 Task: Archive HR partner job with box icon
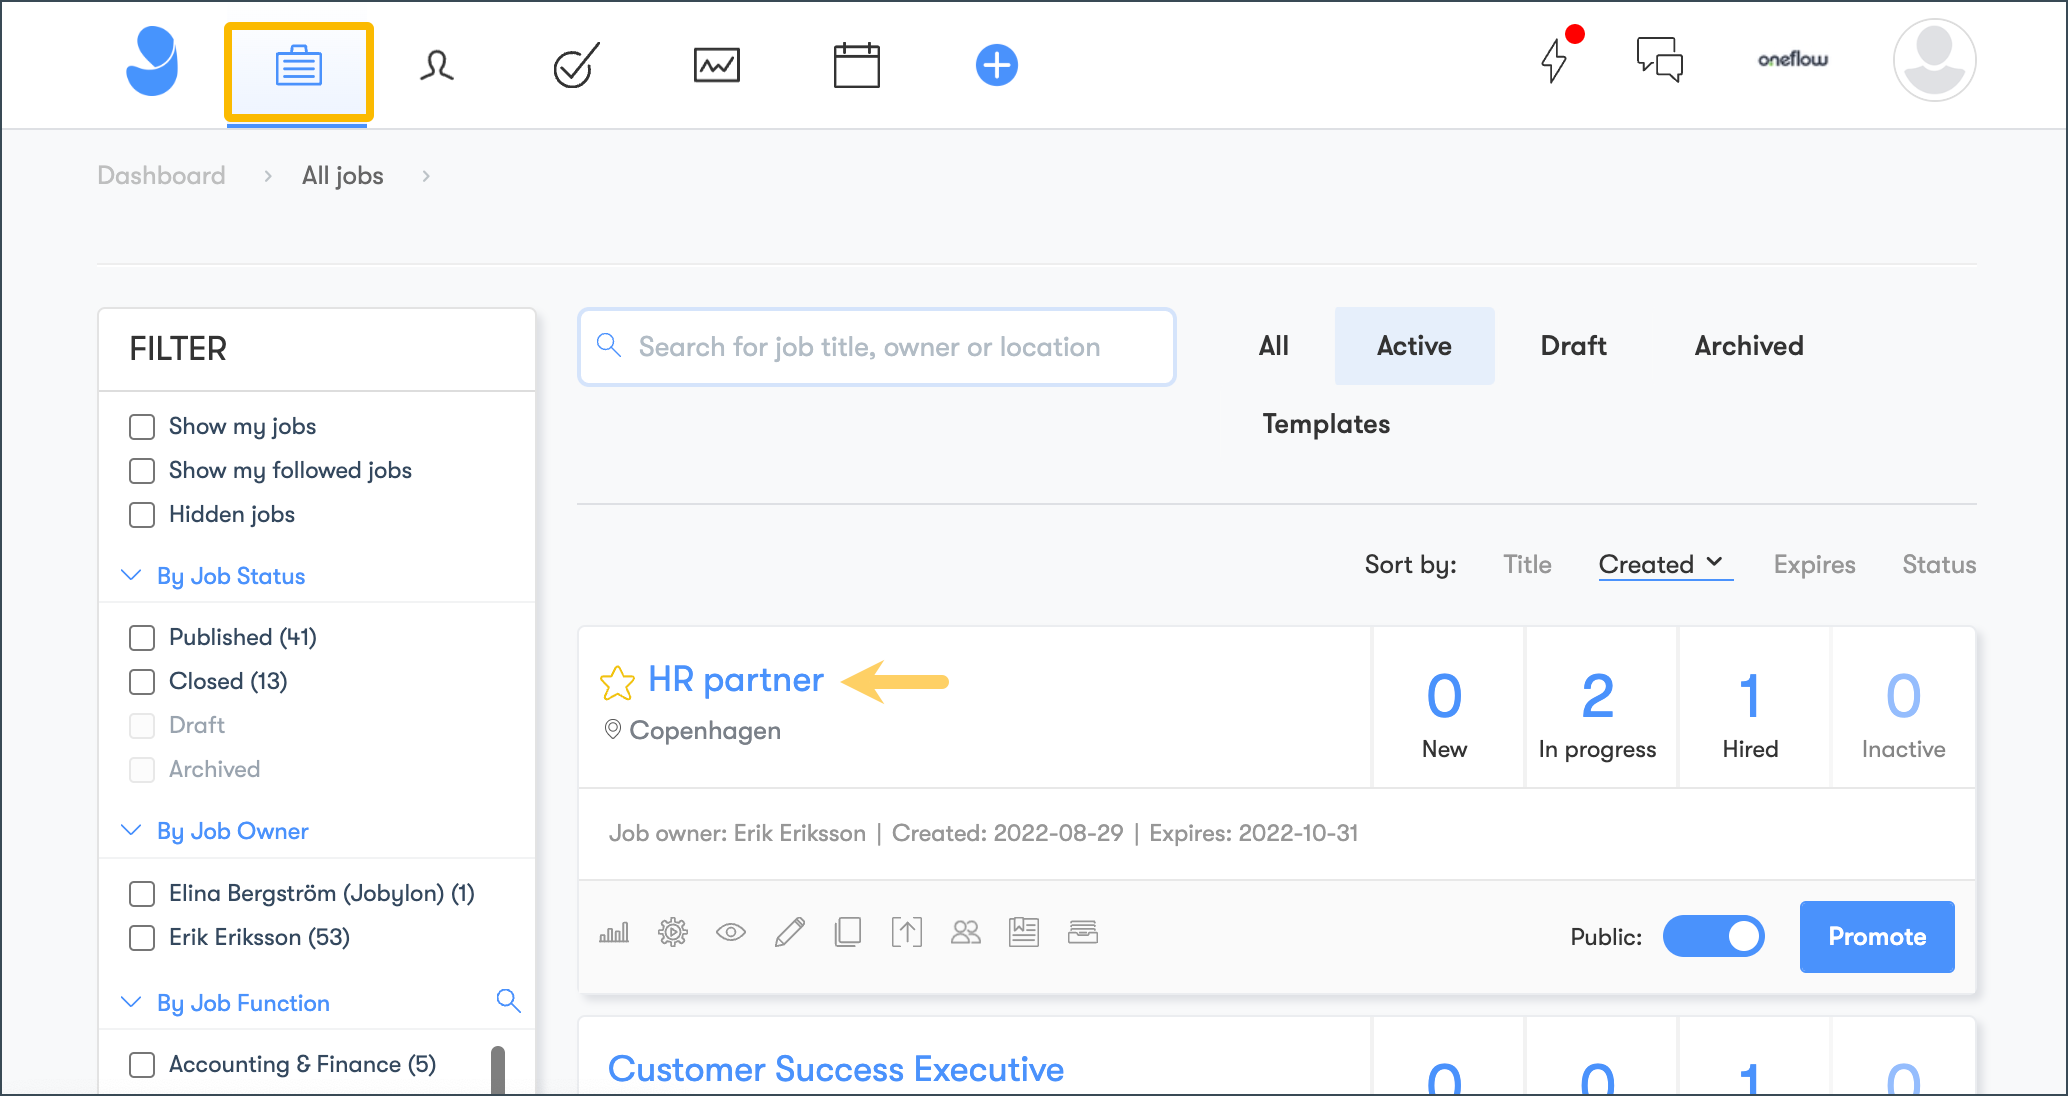[x=1083, y=932]
